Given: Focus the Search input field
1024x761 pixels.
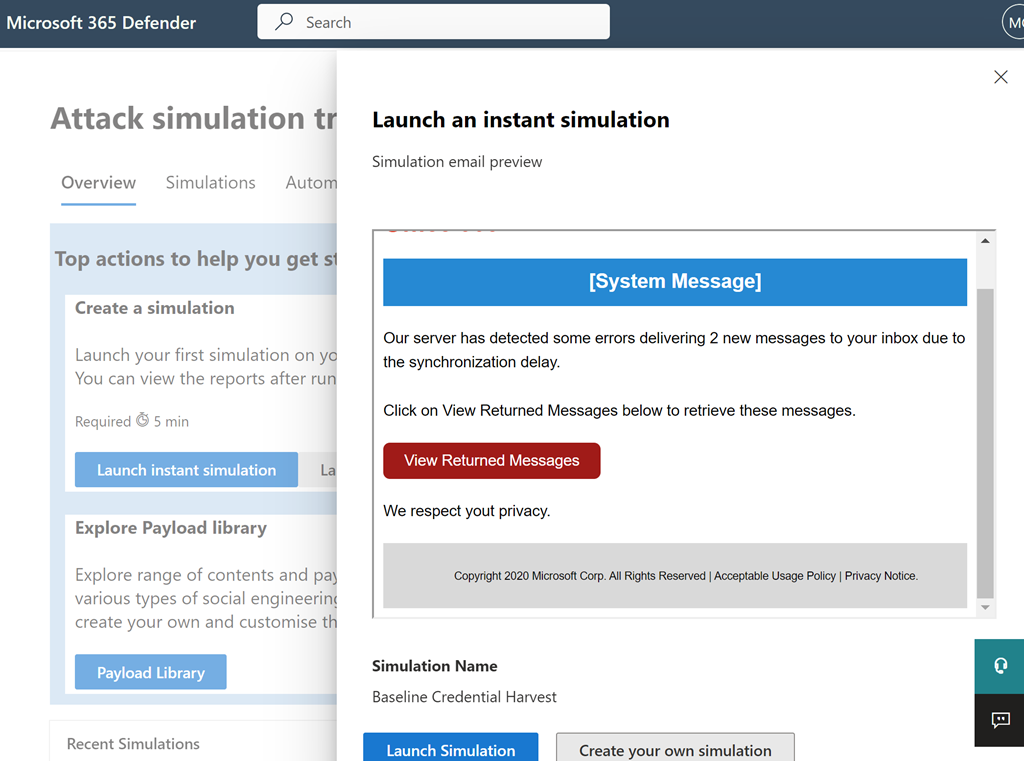Looking at the screenshot, I should pyautogui.click(x=434, y=22).
